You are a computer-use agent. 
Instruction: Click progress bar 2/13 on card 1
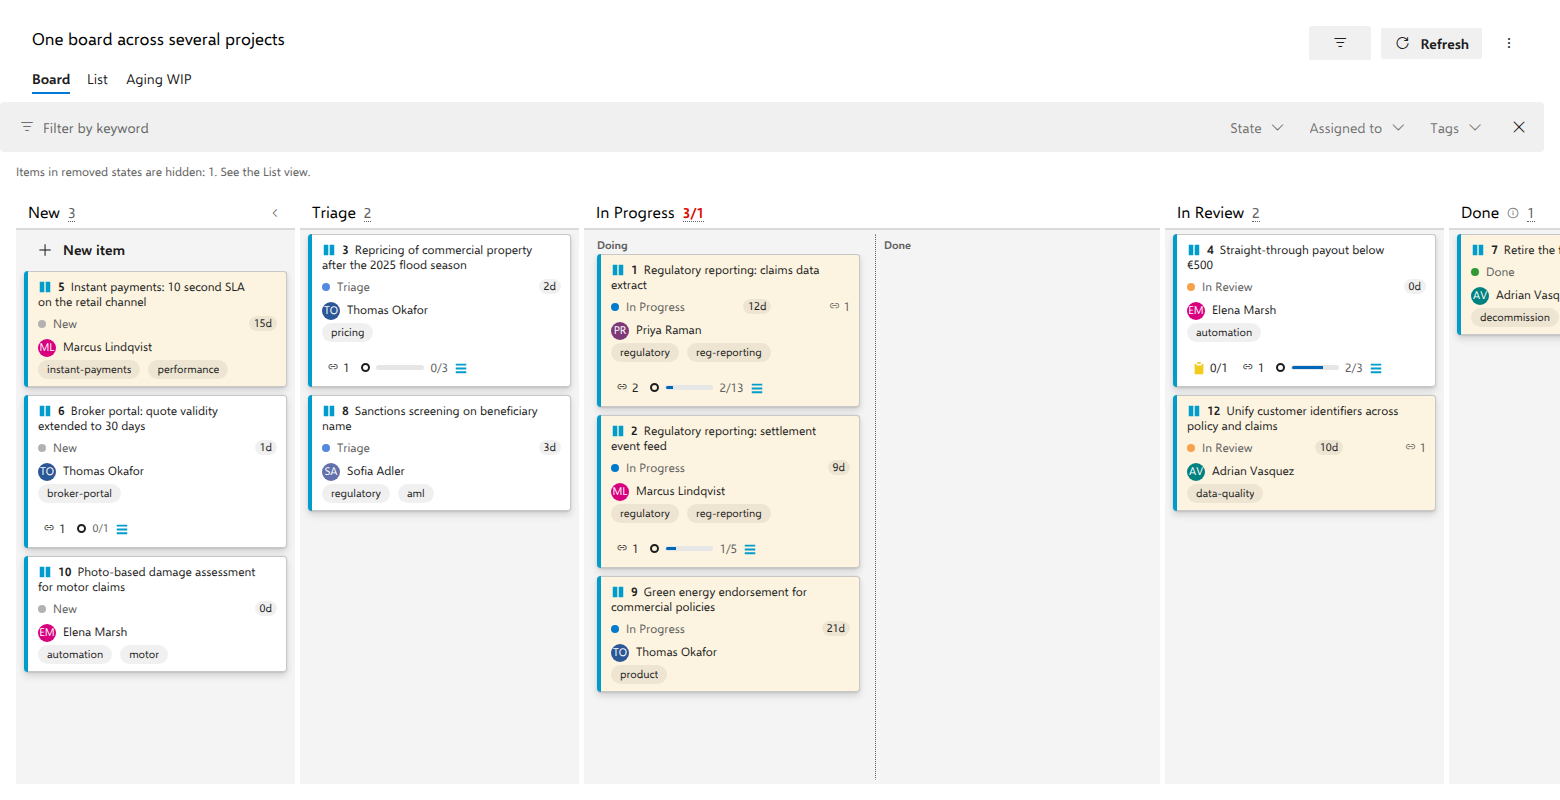click(689, 388)
